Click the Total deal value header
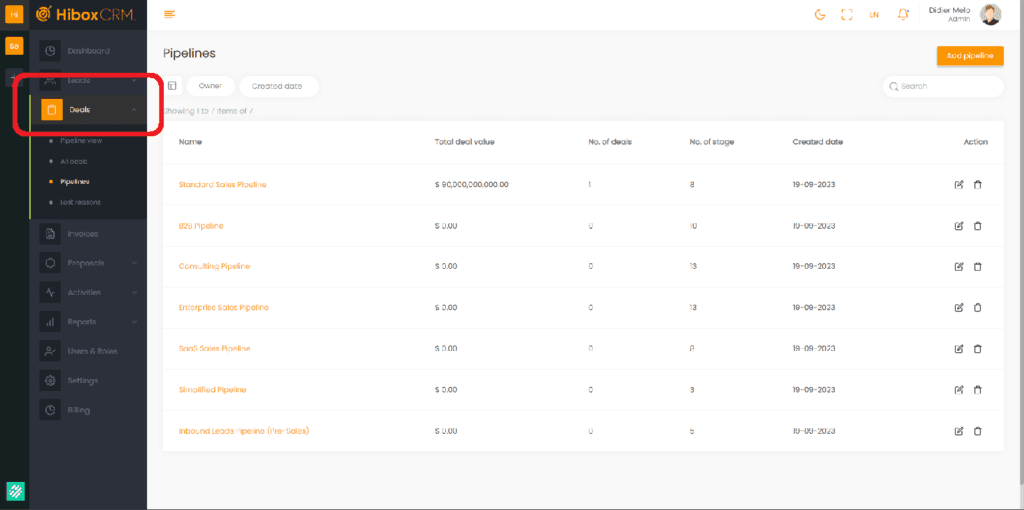 click(x=464, y=142)
